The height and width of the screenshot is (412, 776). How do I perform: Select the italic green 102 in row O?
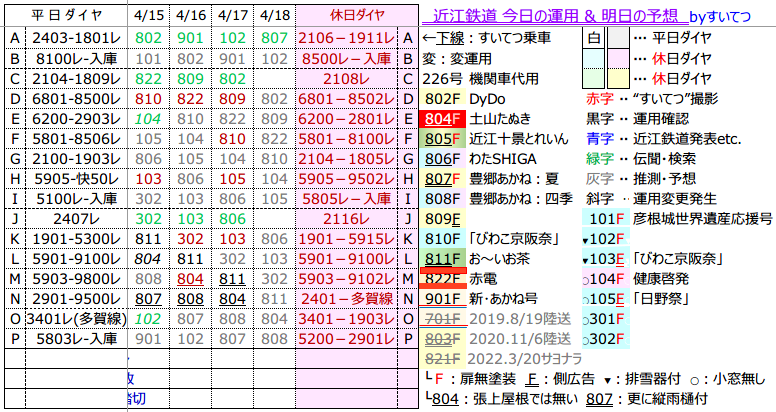[x=148, y=318]
